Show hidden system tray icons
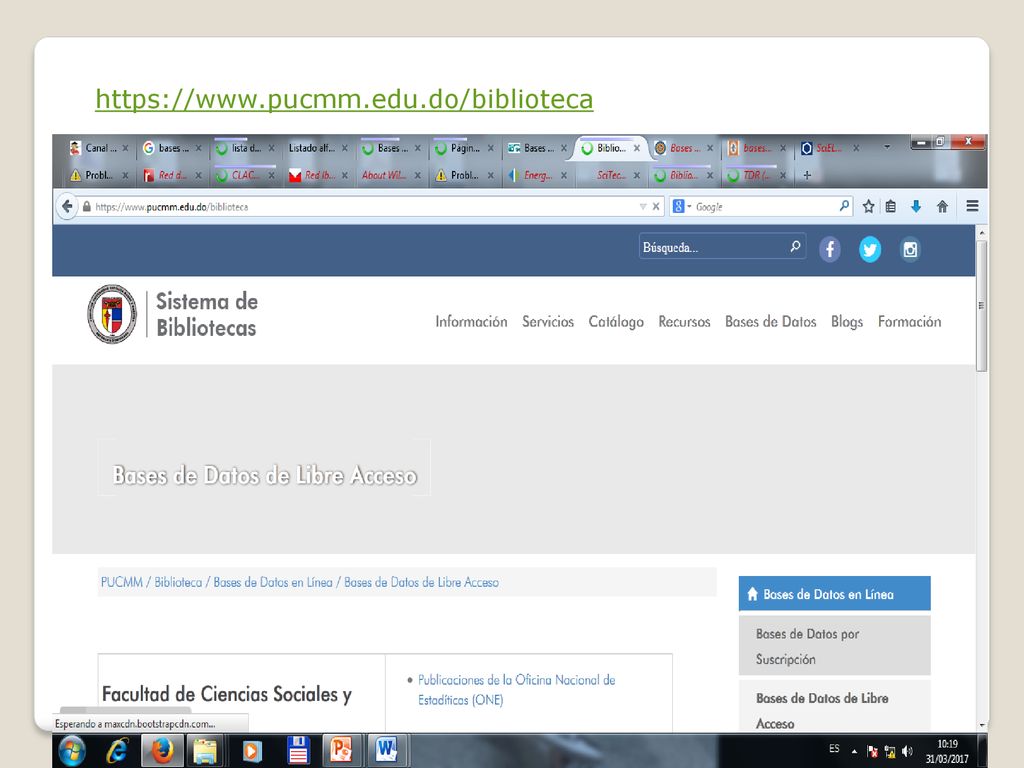This screenshot has height=768, width=1024. pyautogui.click(x=854, y=751)
